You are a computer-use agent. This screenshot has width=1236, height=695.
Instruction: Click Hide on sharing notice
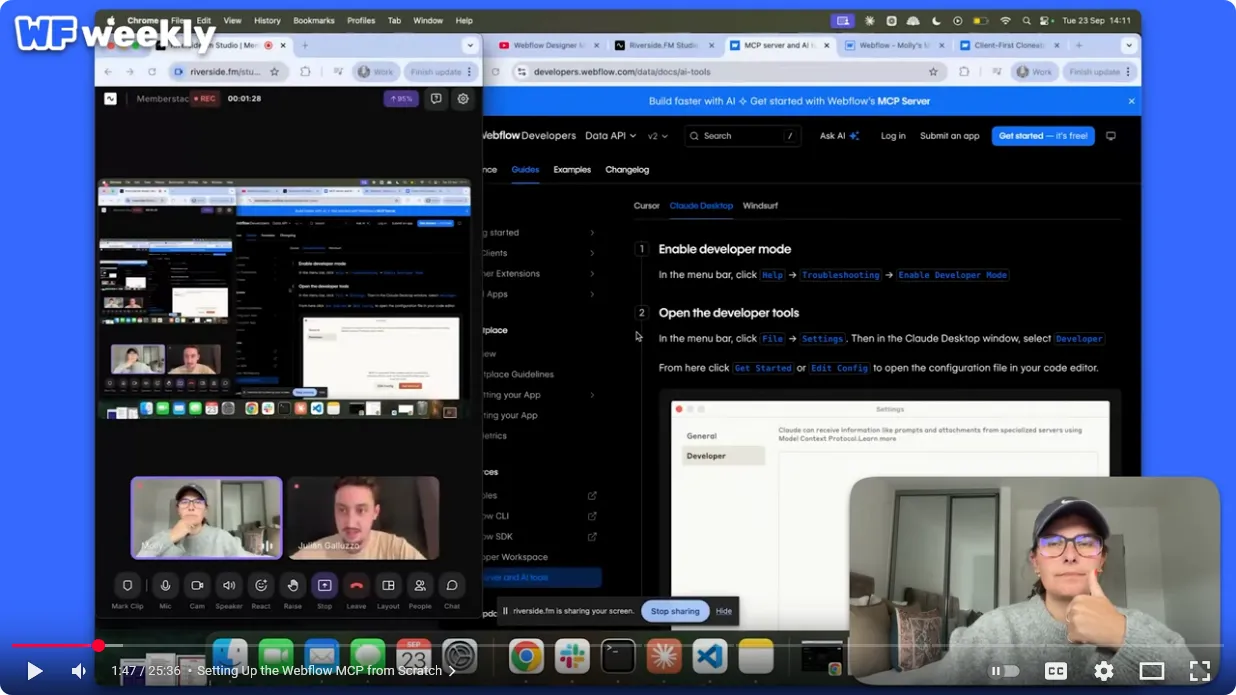[x=724, y=611]
